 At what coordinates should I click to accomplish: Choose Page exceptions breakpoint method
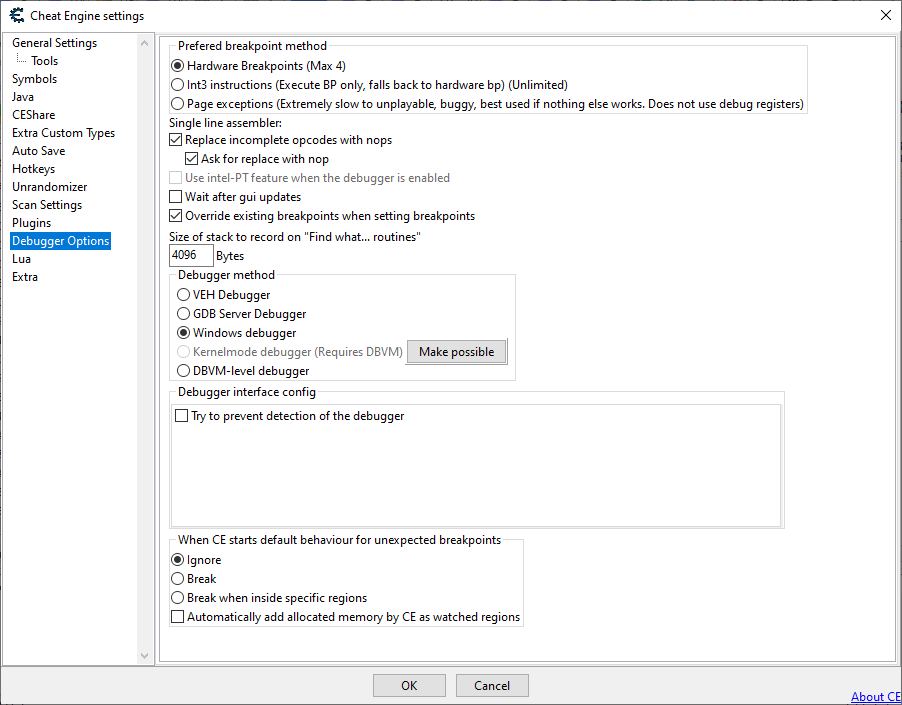177,103
